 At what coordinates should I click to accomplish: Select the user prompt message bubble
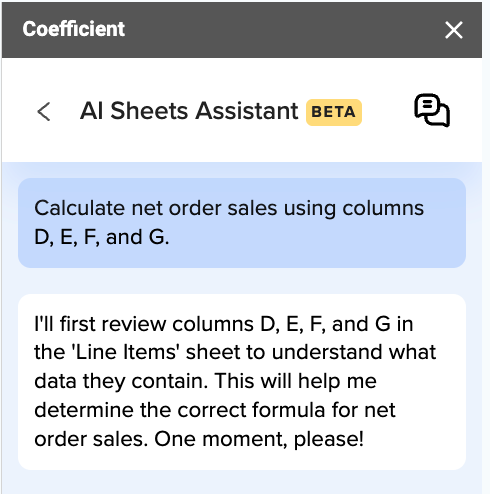pos(242,223)
